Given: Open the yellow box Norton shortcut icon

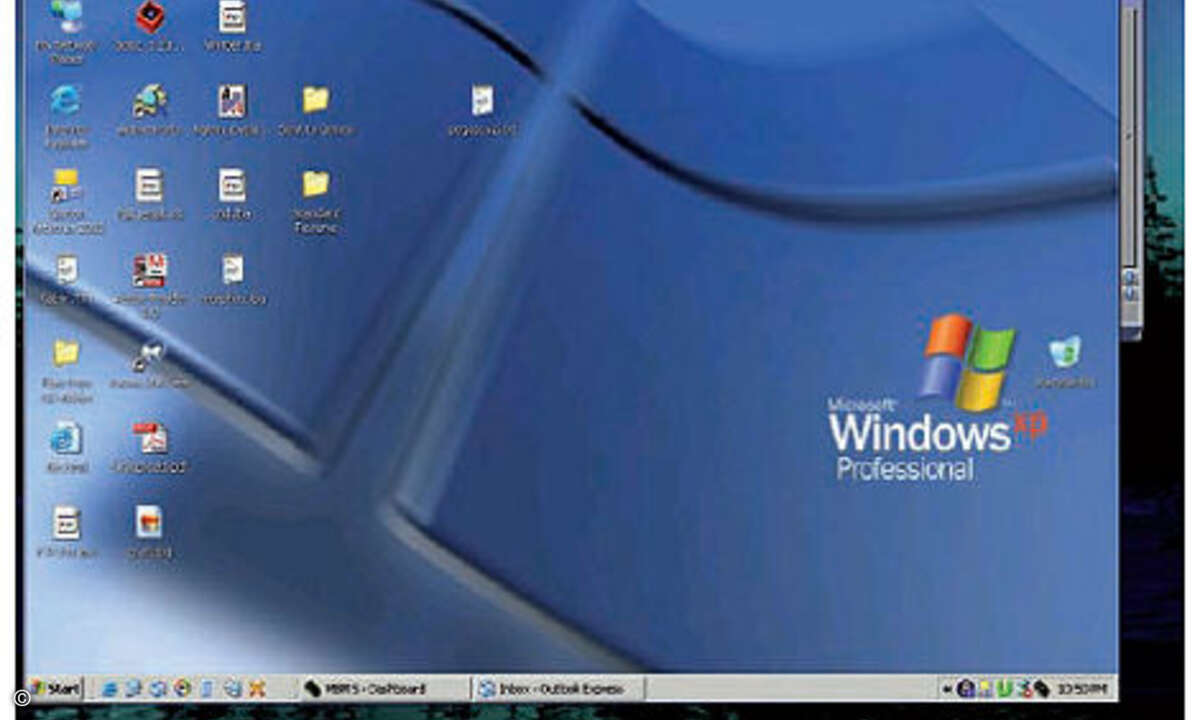Looking at the screenshot, I should 66,185.
